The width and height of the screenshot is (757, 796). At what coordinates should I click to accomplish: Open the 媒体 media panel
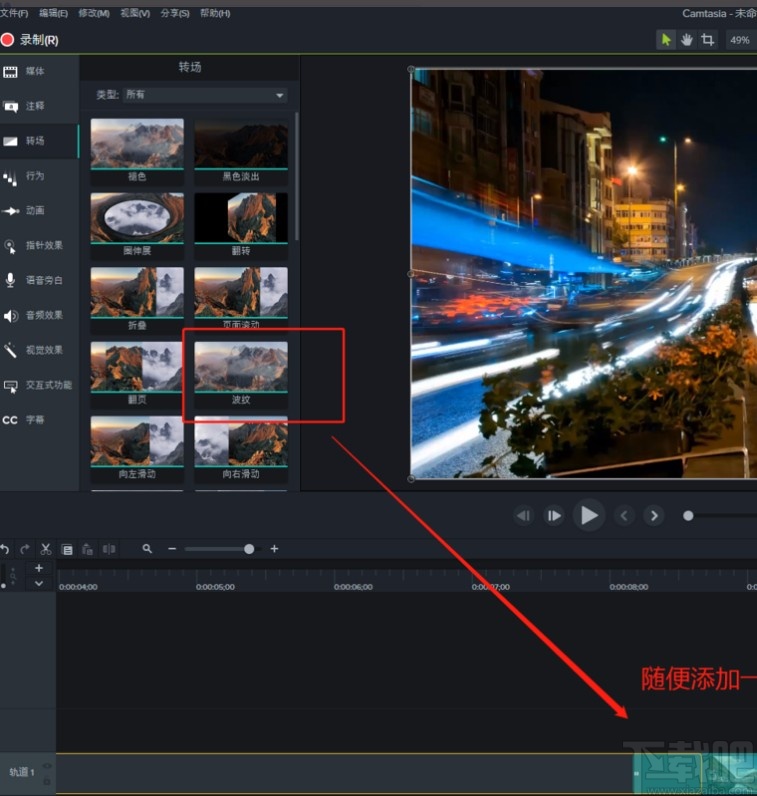coord(39,71)
